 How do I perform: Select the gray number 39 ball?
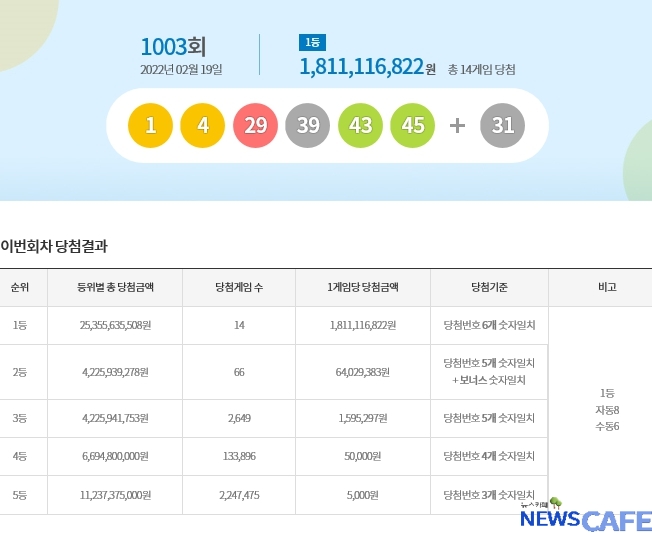(x=307, y=126)
